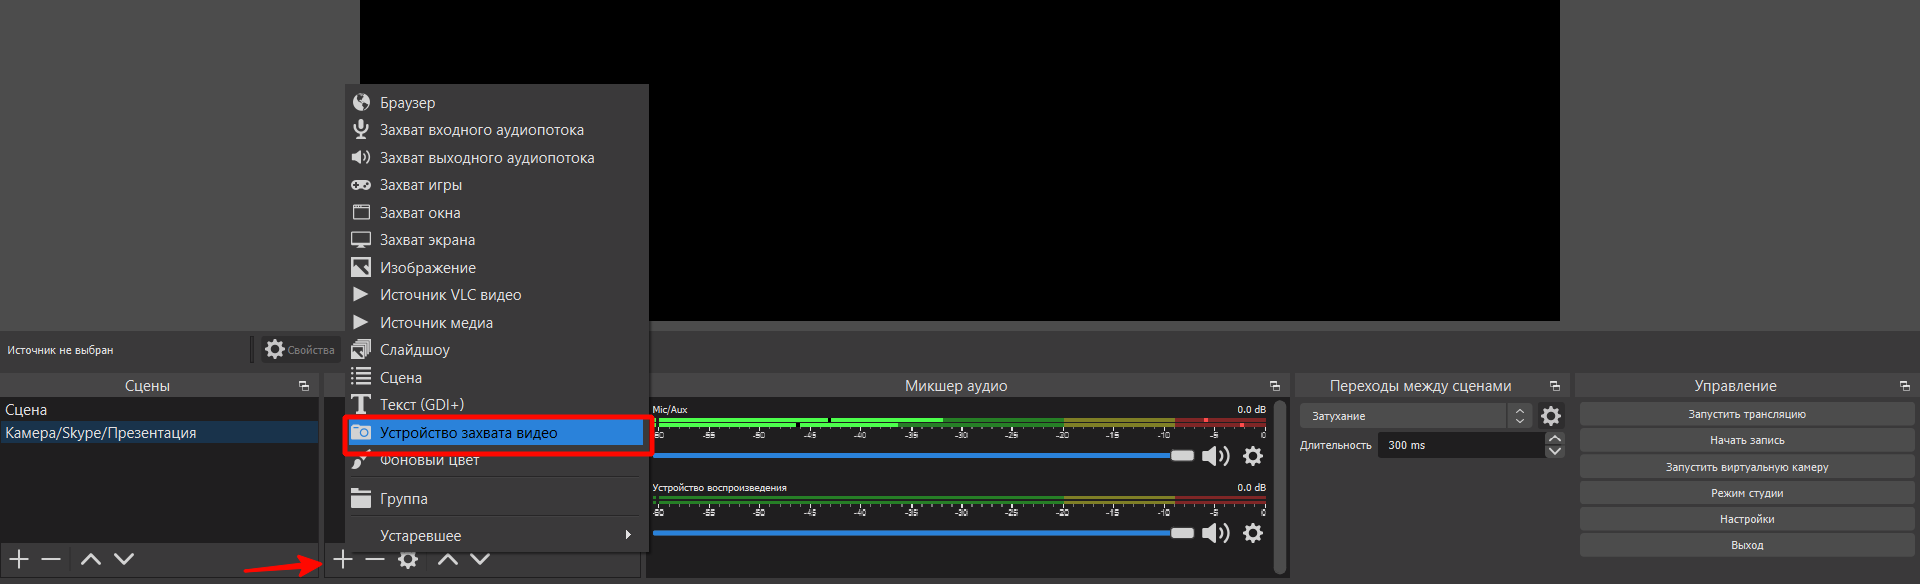
Task: Add a new scene in the Сцены panel
Action: pyautogui.click(x=19, y=559)
